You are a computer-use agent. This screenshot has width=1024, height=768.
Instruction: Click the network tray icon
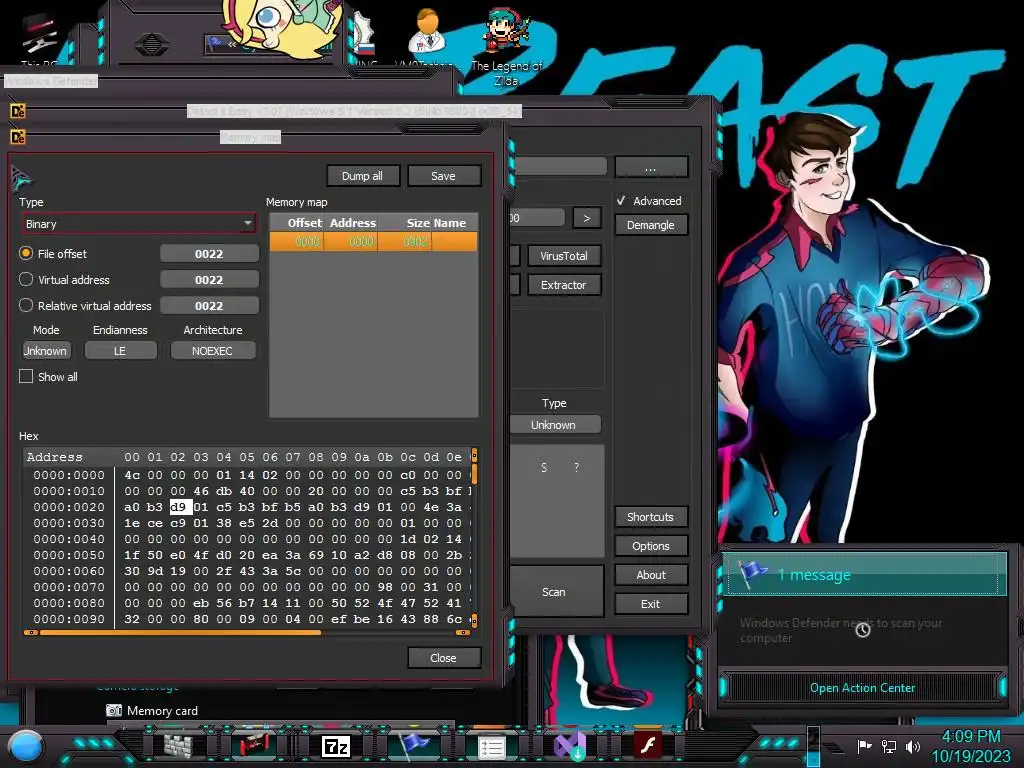(889, 746)
